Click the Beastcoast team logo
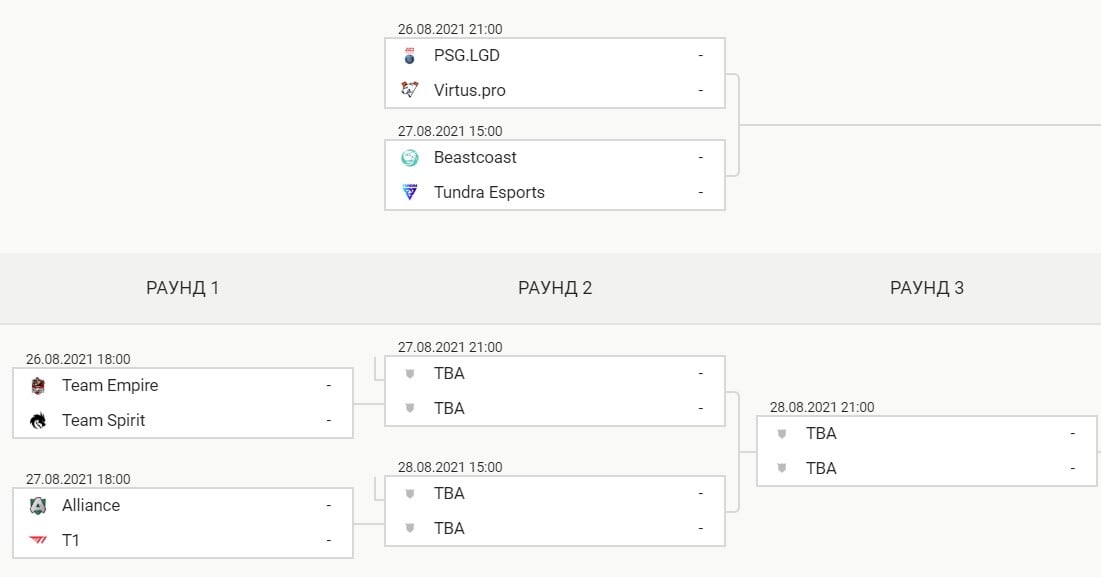This screenshot has width=1101, height=577. point(409,157)
